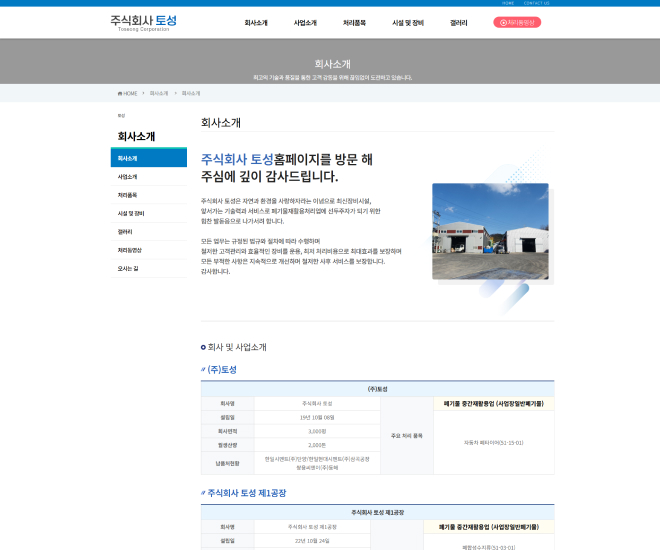Click the 회사 및 사업소개 bullet icon
Viewport: 660px width, 550px height.
[204, 347]
